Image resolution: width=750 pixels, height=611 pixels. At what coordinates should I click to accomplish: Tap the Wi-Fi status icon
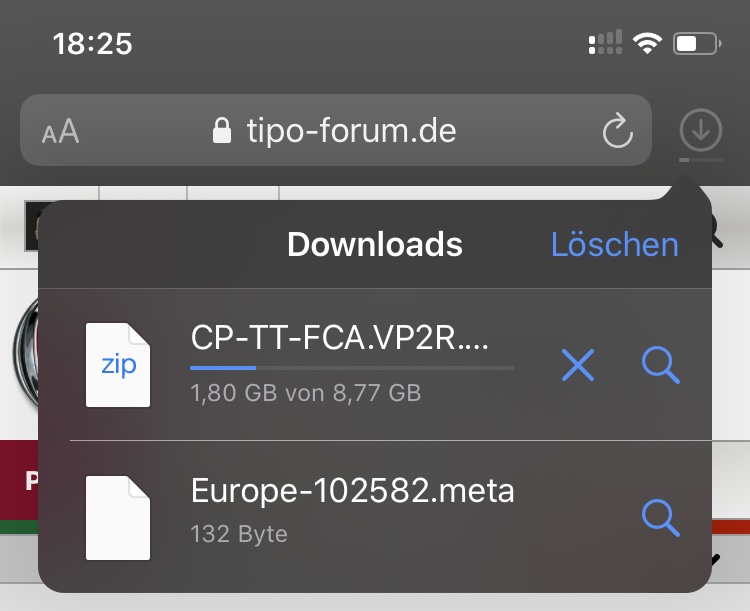tap(647, 43)
